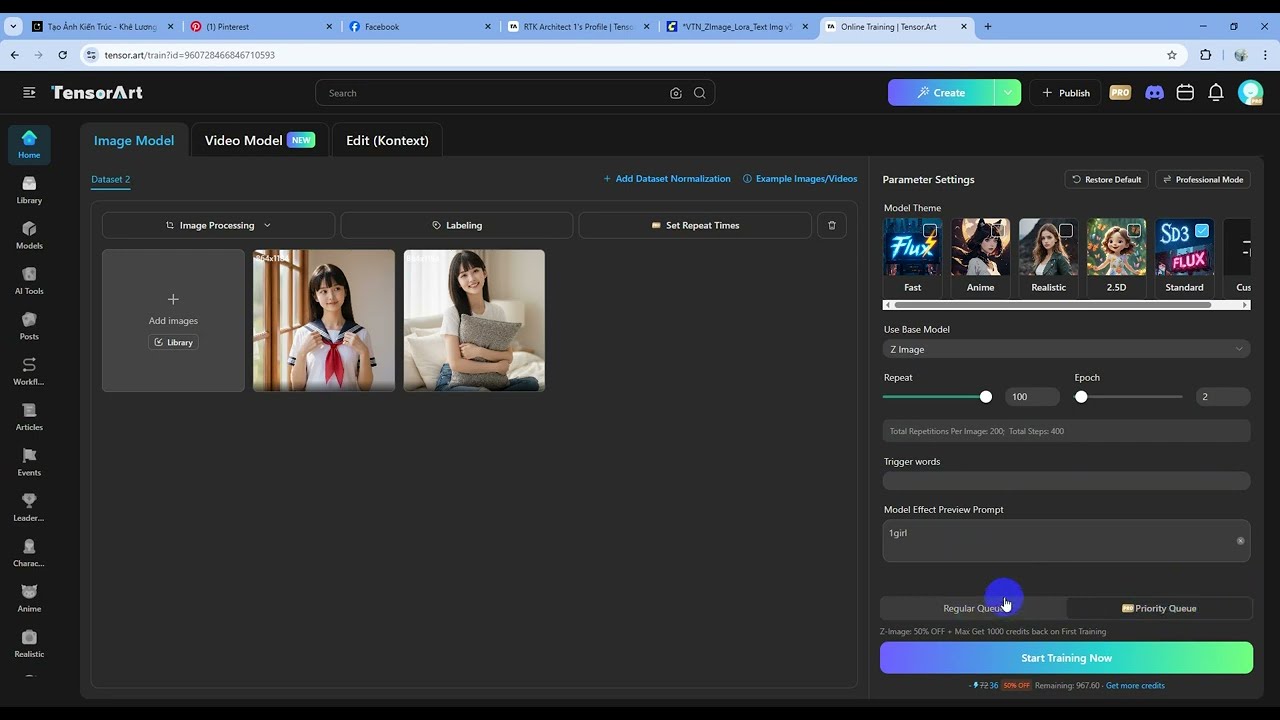Tick the Fast theme checkbox
Image resolution: width=1280 pixels, height=720 pixels.
tap(930, 231)
